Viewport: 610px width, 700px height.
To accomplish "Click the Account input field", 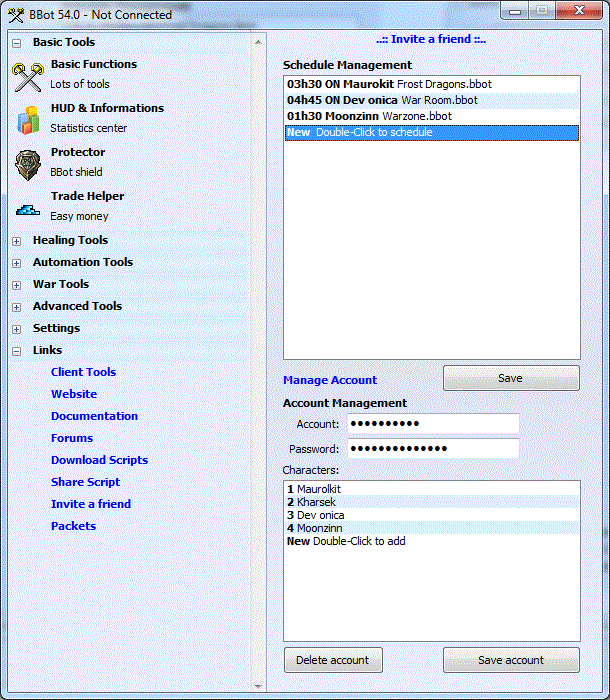I will pos(432,424).
